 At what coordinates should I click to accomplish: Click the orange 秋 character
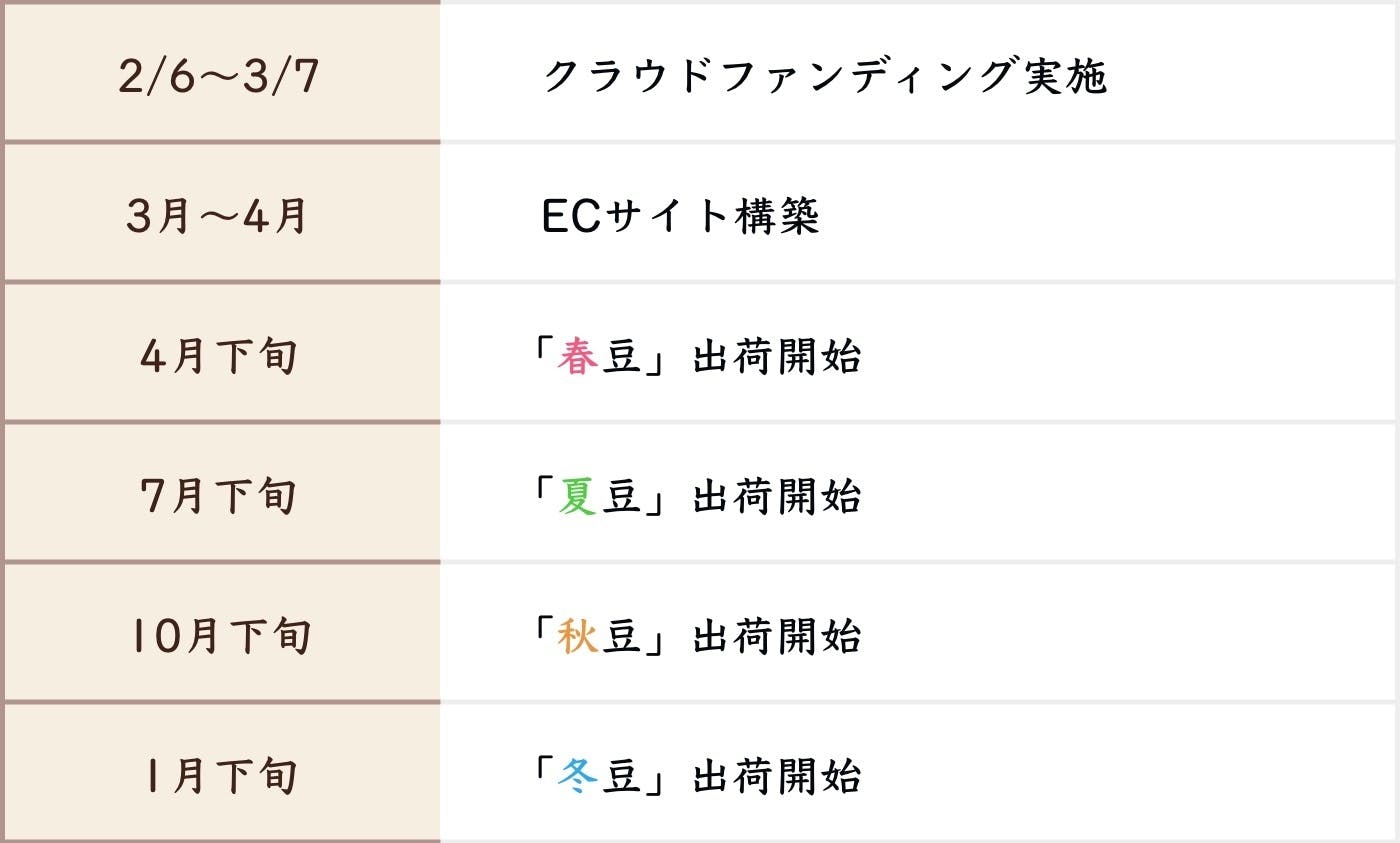coord(577,637)
